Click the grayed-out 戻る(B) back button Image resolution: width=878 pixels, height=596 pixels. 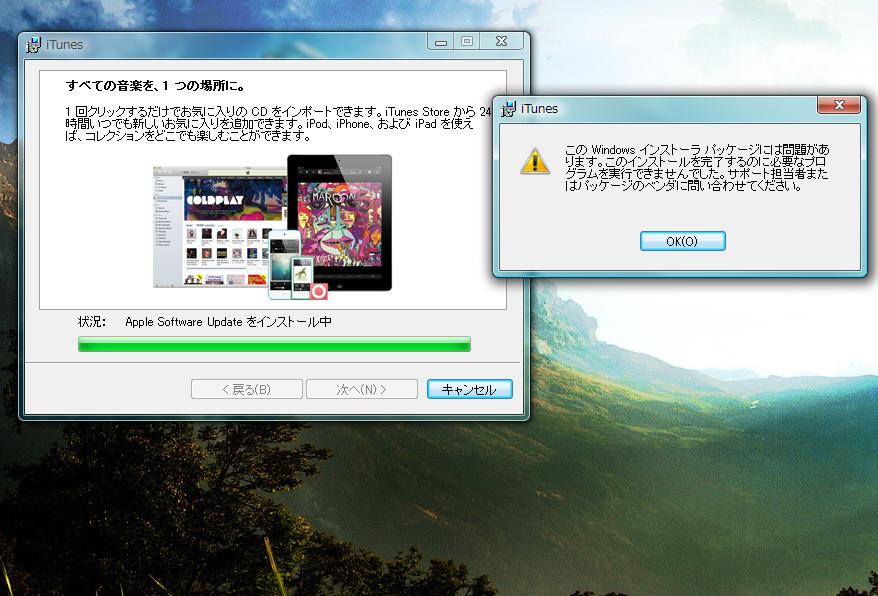(246, 389)
